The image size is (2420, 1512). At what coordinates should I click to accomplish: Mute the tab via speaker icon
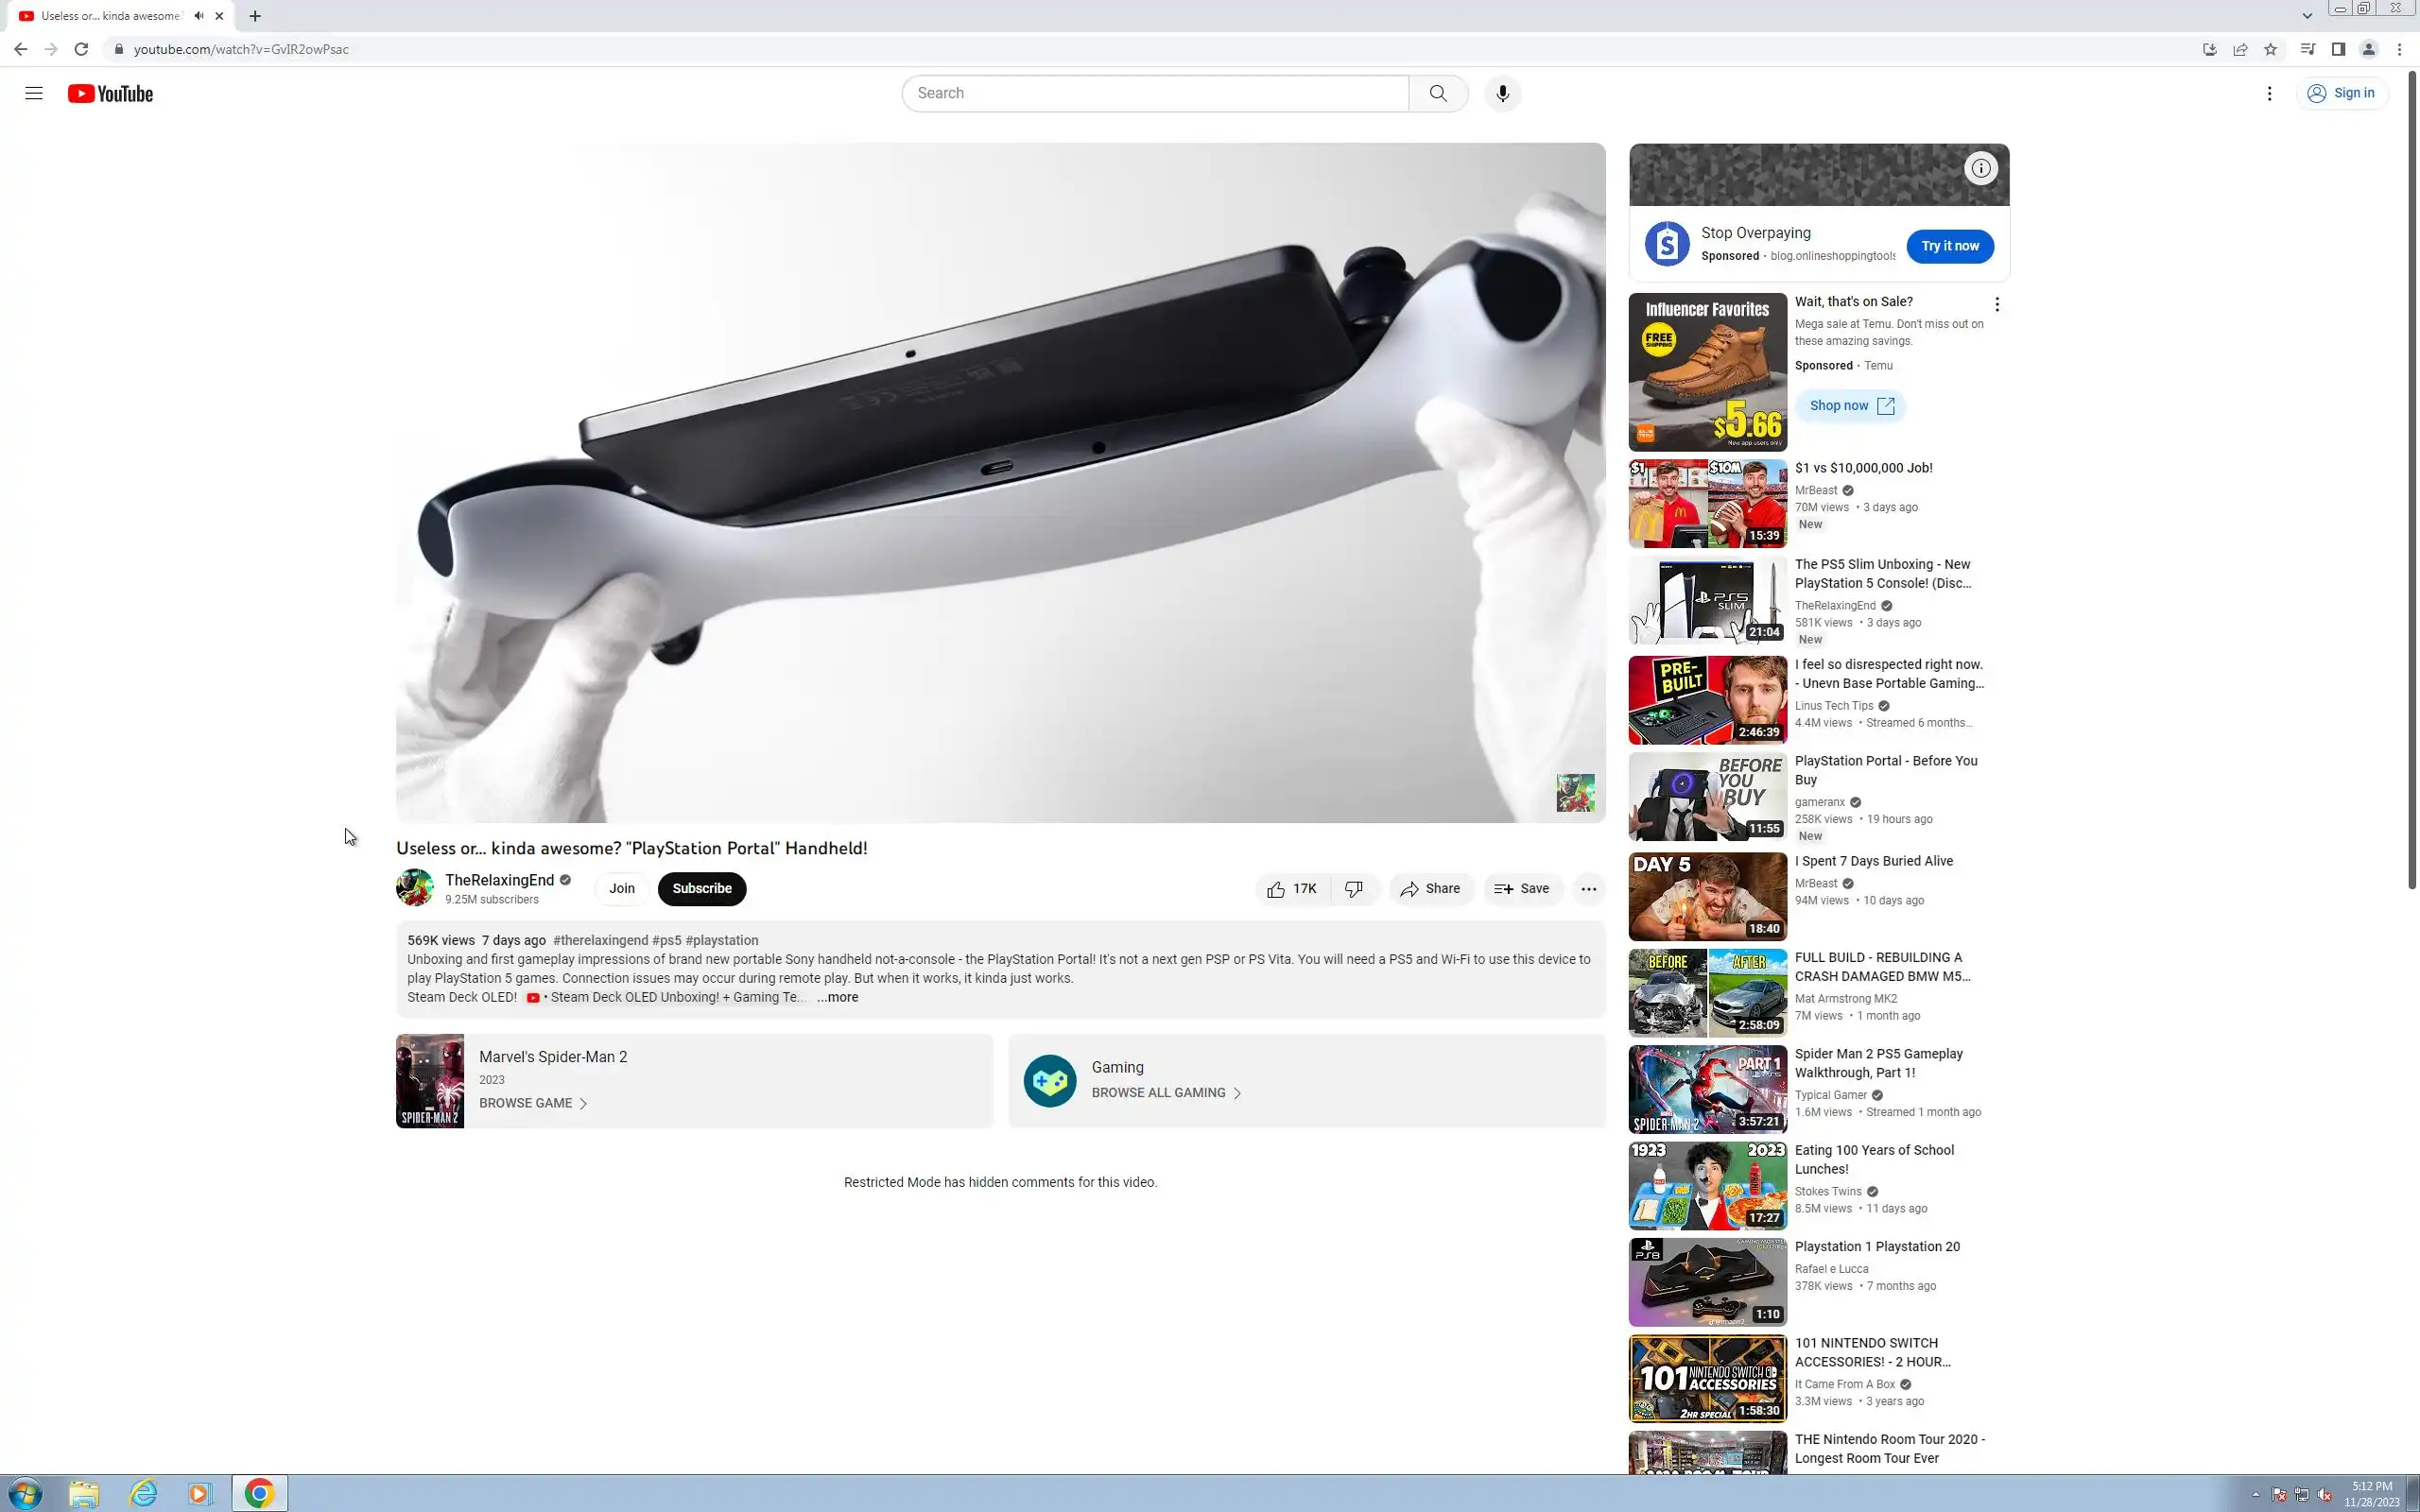pos(199,16)
